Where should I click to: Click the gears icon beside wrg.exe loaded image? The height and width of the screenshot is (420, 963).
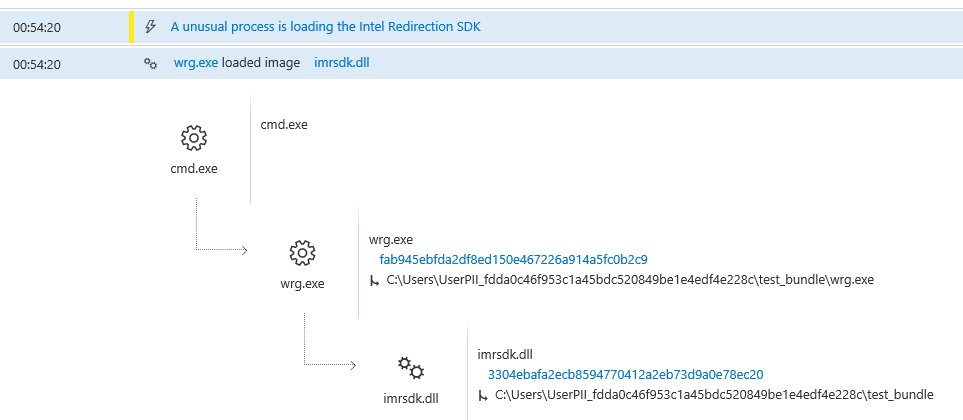150,63
